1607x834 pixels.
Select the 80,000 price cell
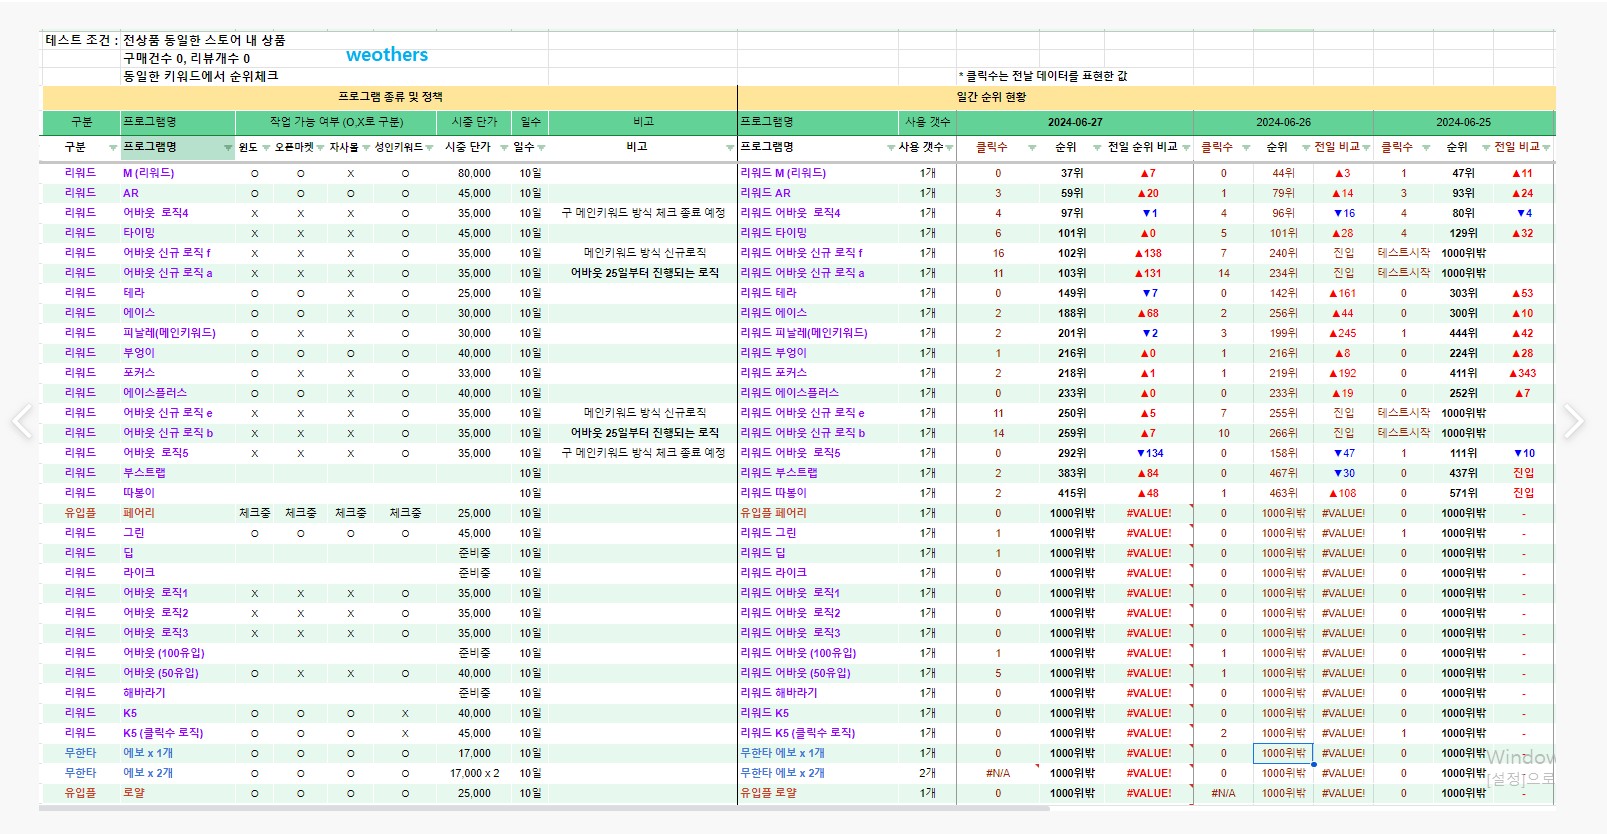[474, 173]
